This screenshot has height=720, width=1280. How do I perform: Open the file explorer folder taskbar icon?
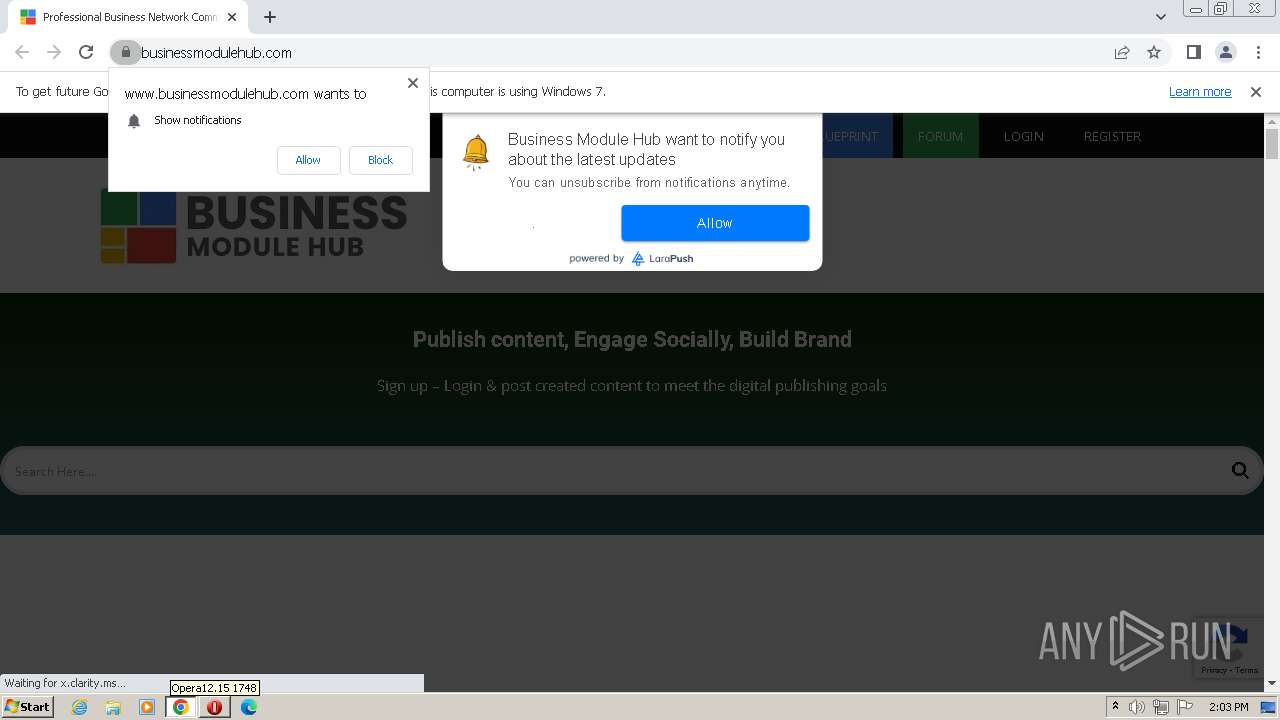pos(113,707)
